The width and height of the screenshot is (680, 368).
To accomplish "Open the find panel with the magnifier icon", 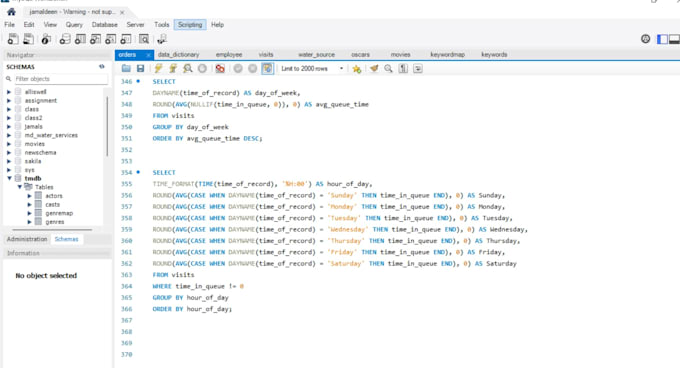I will tap(389, 68).
